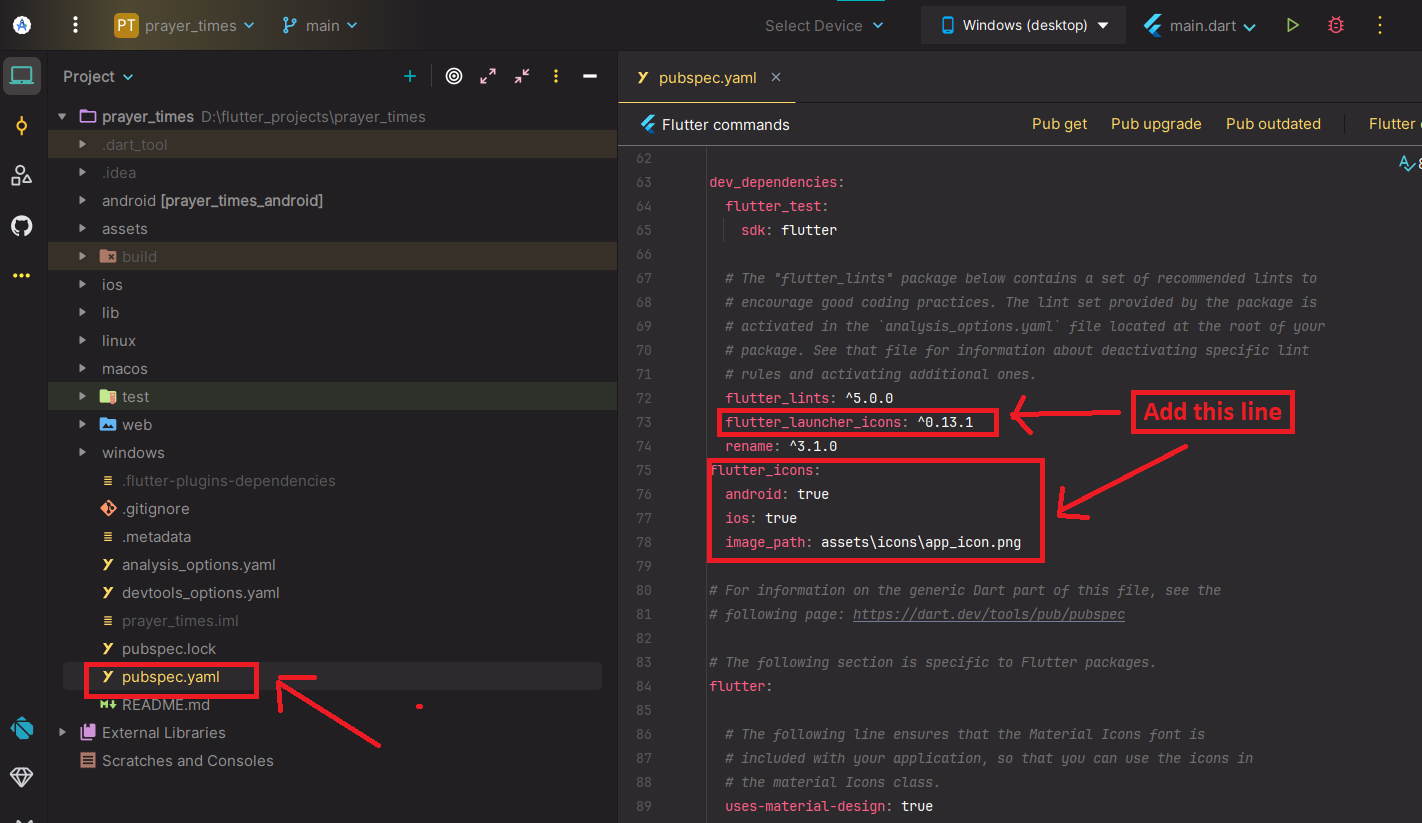The width and height of the screenshot is (1422, 823).
Task: Select analysis_options.yaml in the project tree
Action: click(198, 565)
